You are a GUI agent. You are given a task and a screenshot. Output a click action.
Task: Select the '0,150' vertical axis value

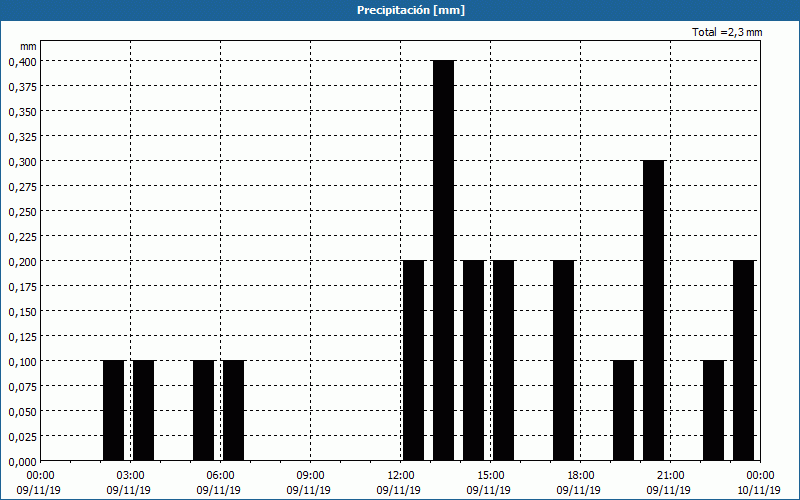[23, 312]
